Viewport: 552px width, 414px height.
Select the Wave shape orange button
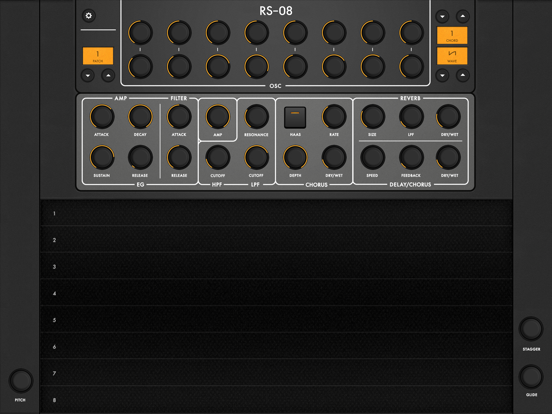point(452,56)
